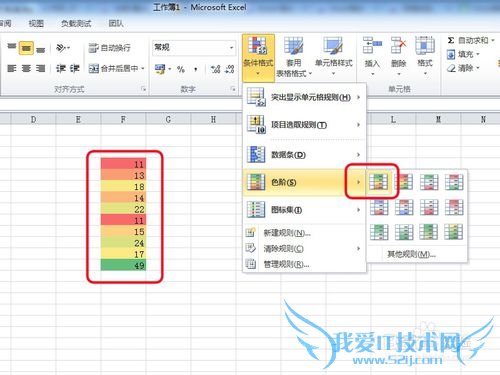The width and height of the screenshot is (500, 375).
Task: Select column F header
Action: coord(123,119)
